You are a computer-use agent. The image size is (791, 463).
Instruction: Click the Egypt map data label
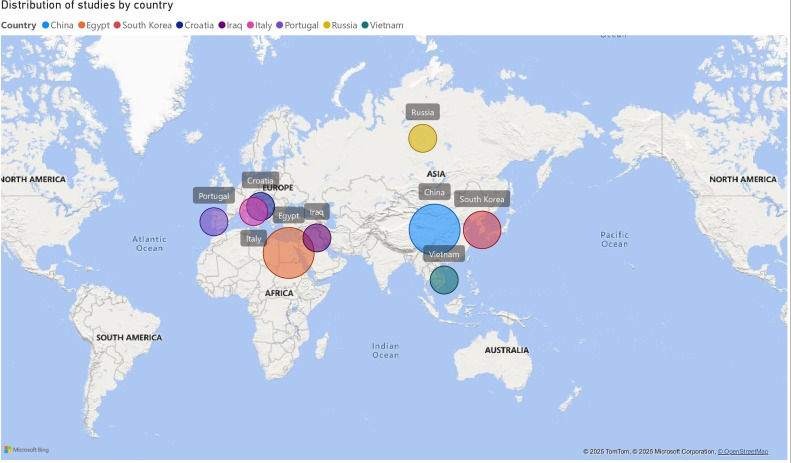point(289,215)
